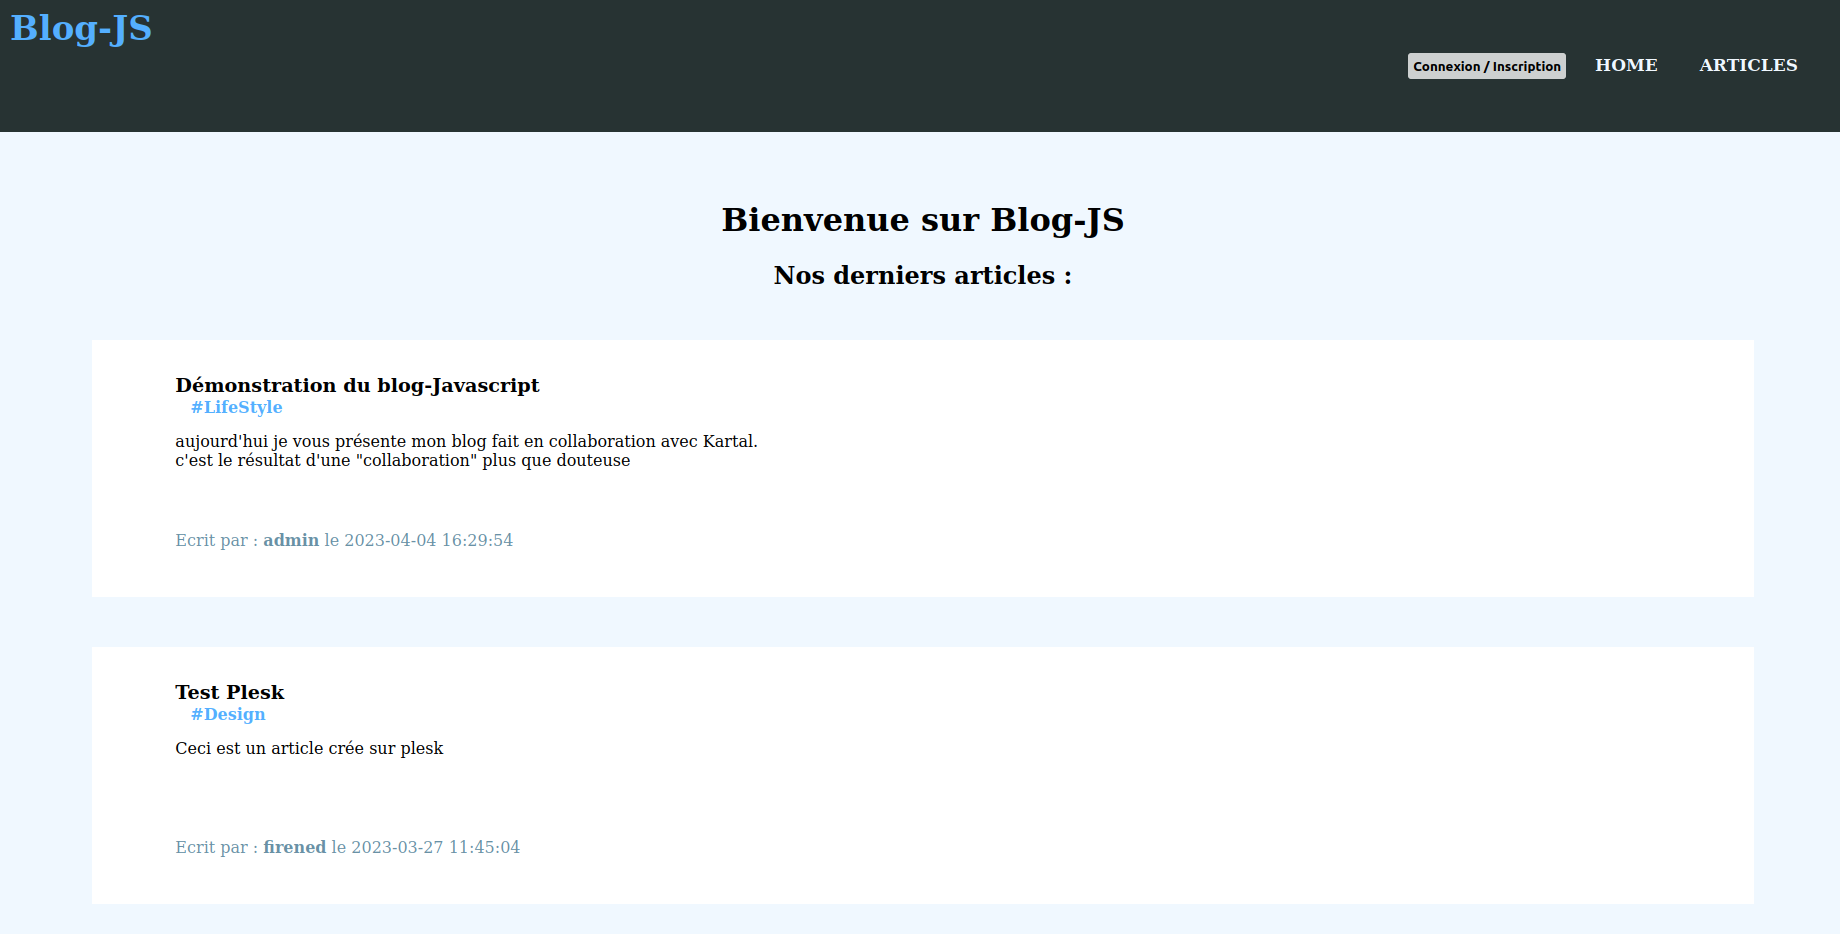Image resolution: width=1840 pixels, height=934 pixels.
Task: Click the author name admin
Action: point(290,540)
